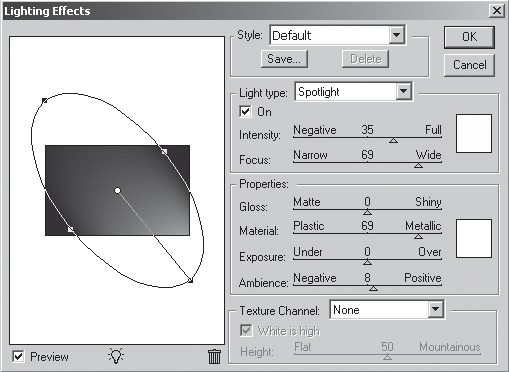This screenshot has height=372, width=509.
Task: Open the Light type dropdown arrow
Action: pyautogui.click(x=403, y=91)
